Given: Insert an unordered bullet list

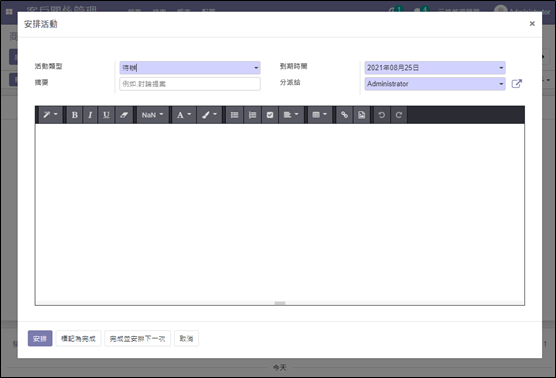Looking at the screenshot, I should click(234, 115).
